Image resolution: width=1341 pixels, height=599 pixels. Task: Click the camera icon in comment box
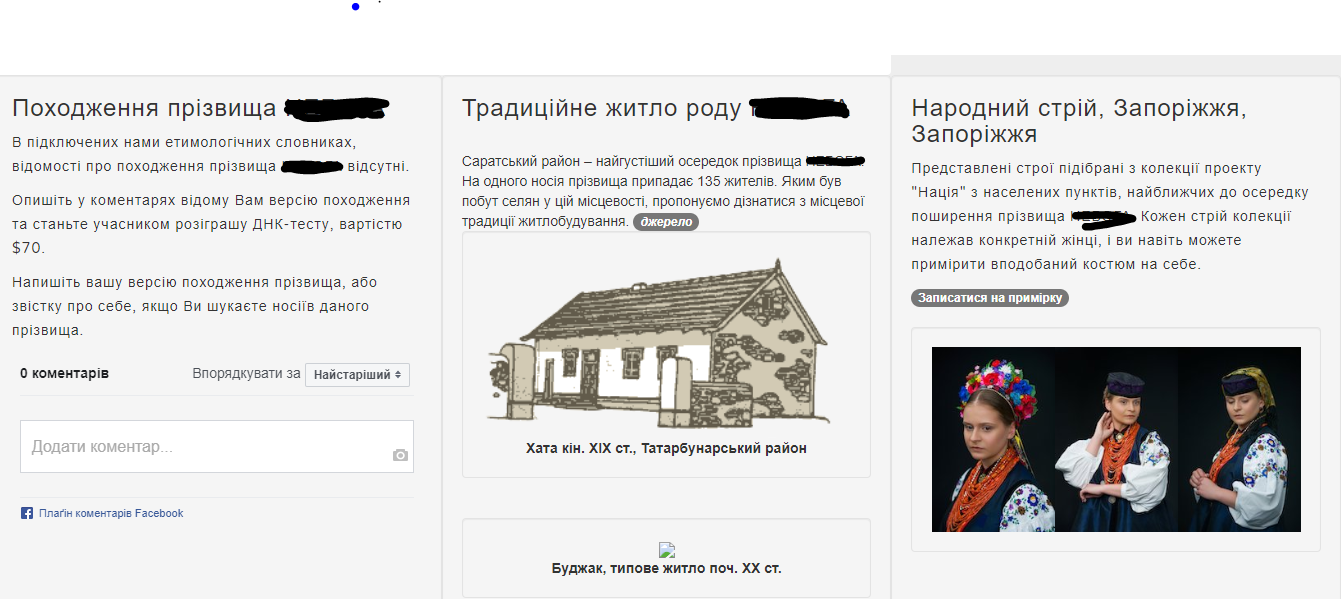point(400,455)
